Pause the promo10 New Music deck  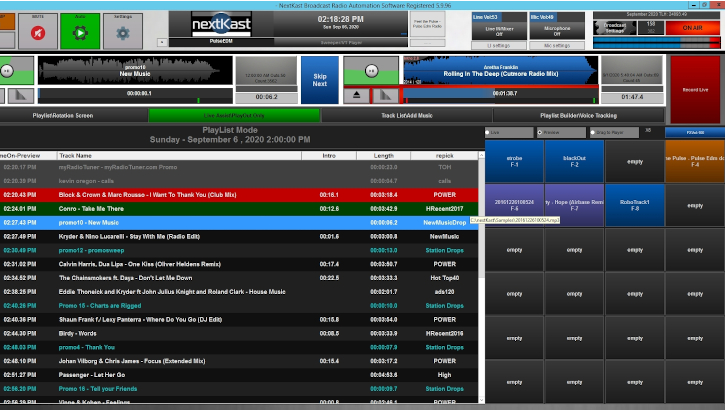(7, 71)
